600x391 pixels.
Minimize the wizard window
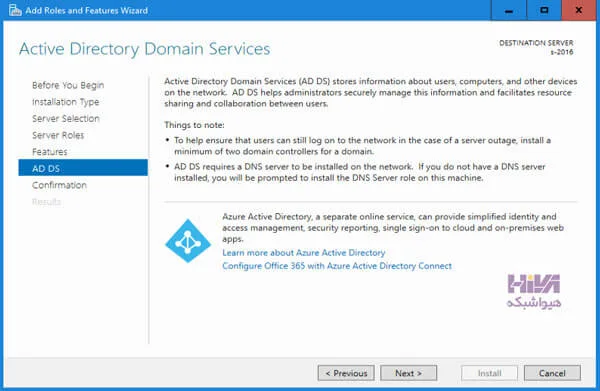pos(509,10)
